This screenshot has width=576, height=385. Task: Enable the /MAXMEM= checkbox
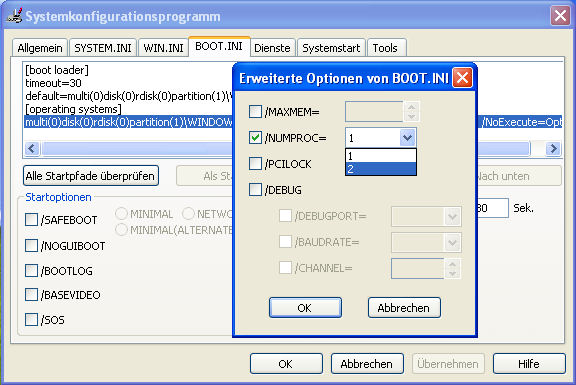pyautogui.click(x=255, y=112)
